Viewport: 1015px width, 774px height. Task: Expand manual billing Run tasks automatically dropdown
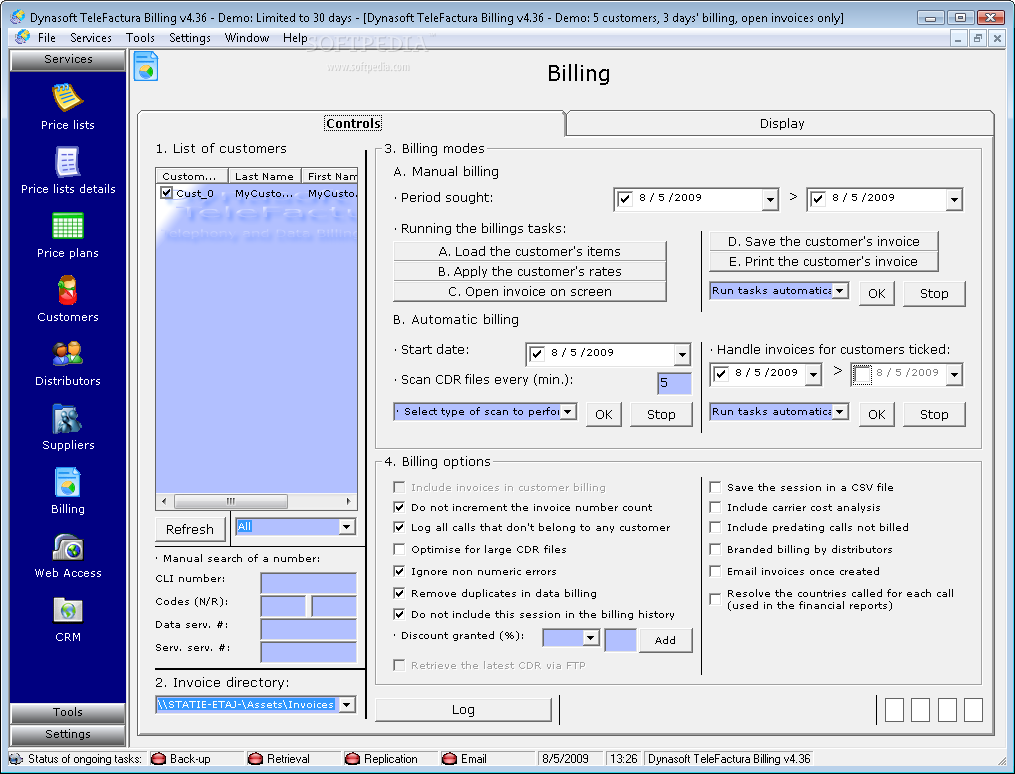[840, 291]
